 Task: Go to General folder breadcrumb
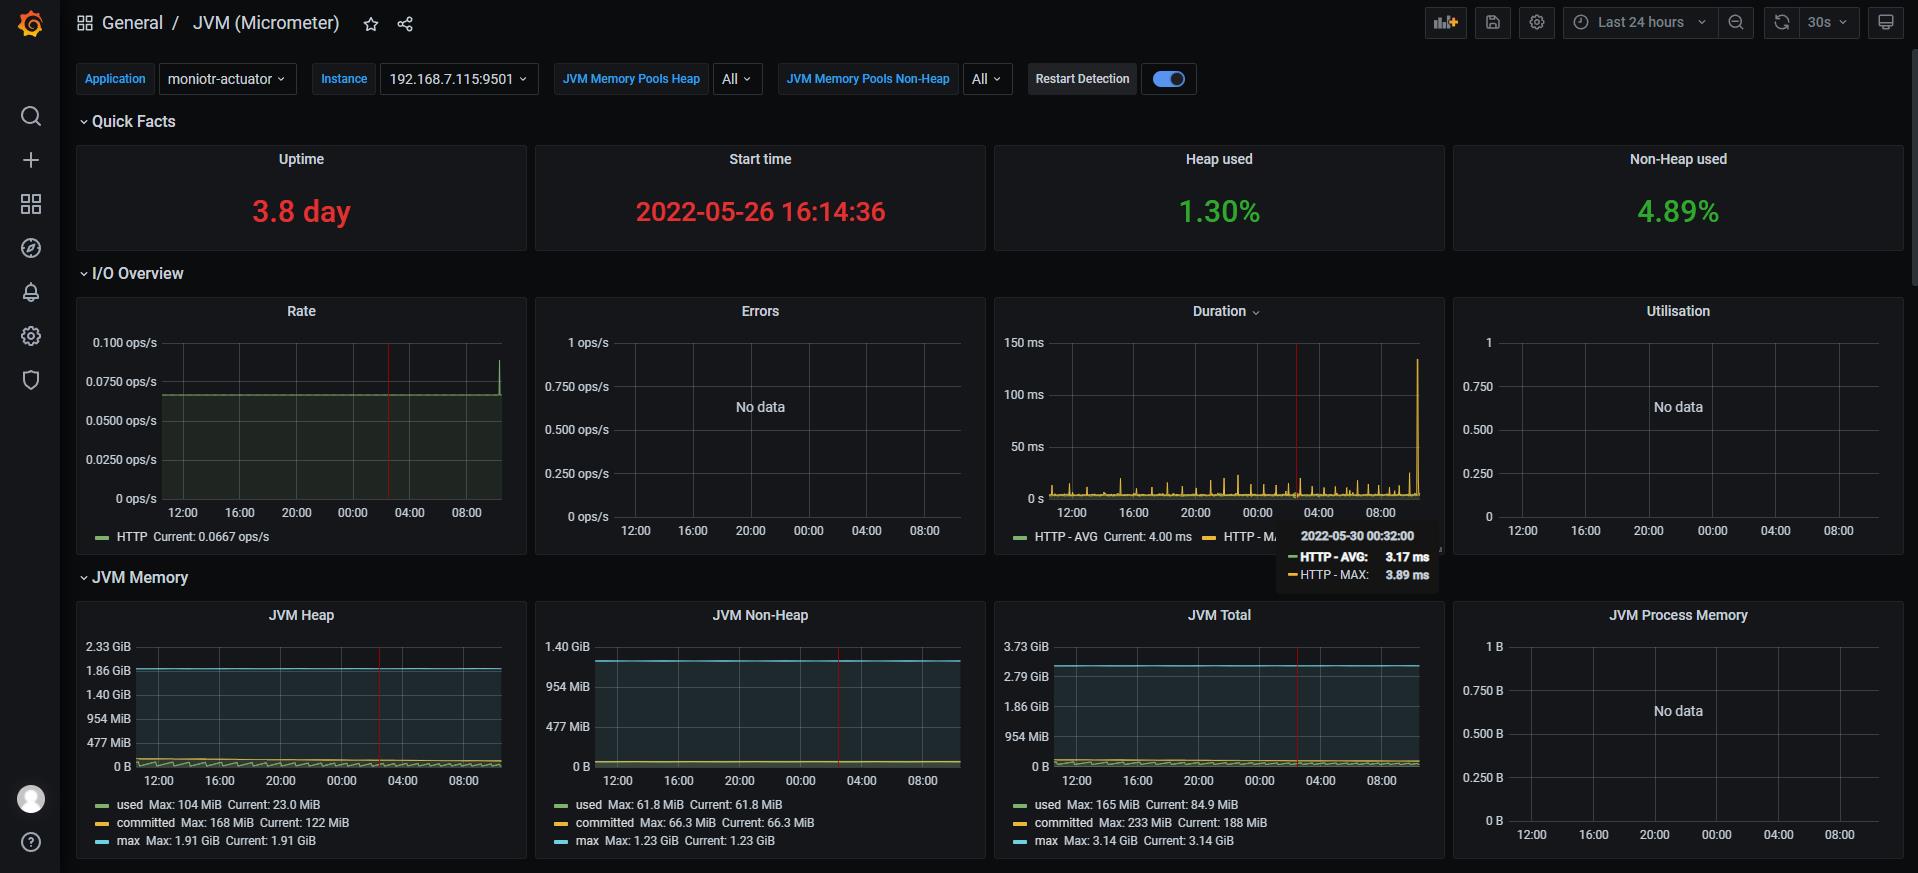(132, 23)
